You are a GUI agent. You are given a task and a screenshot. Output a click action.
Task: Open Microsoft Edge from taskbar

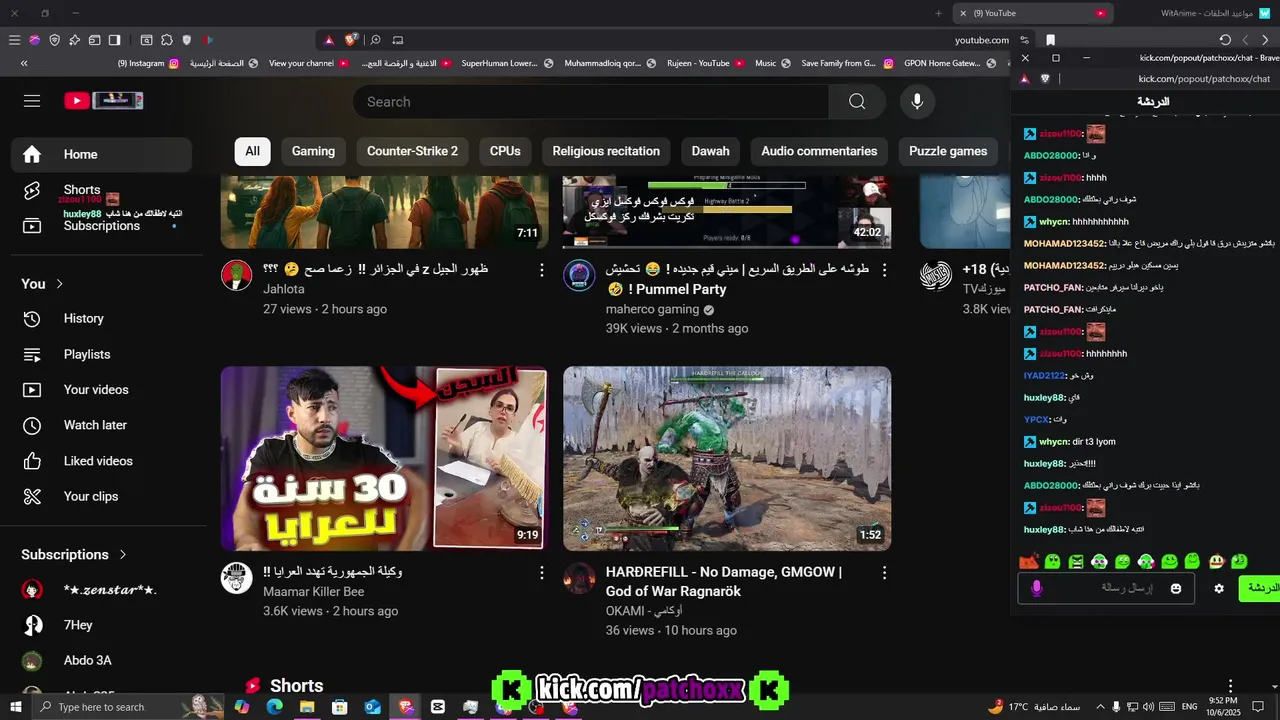(x=274, y=707)
